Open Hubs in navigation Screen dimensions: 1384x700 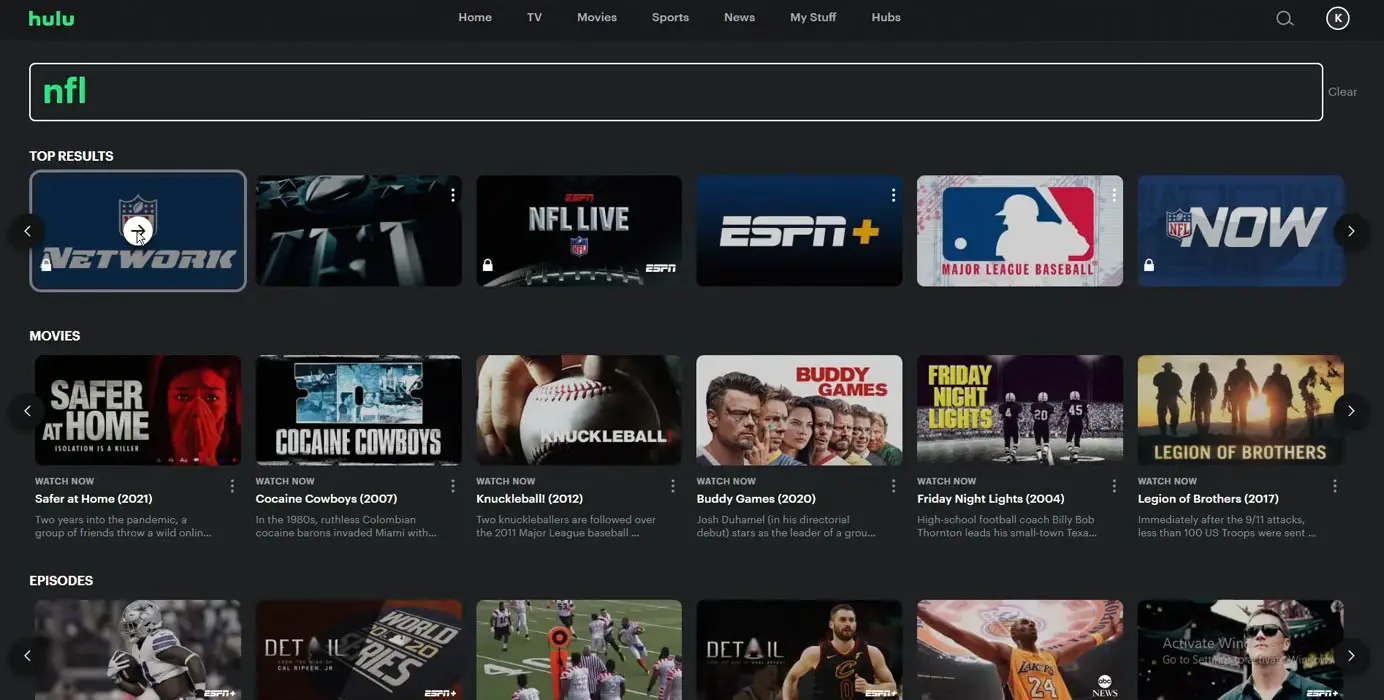click(886, 18)
